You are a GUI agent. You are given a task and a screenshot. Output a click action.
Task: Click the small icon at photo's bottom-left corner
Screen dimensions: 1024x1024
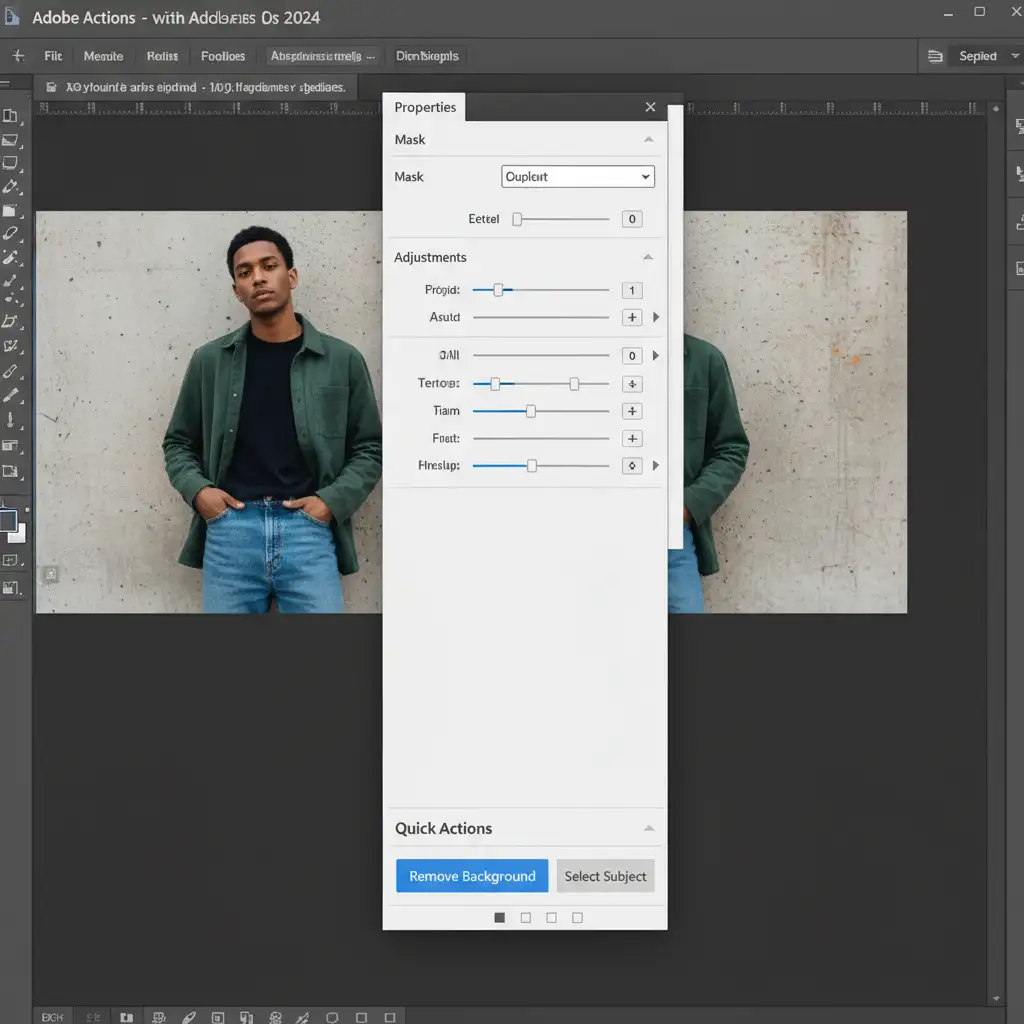click(x=50, y=574)
